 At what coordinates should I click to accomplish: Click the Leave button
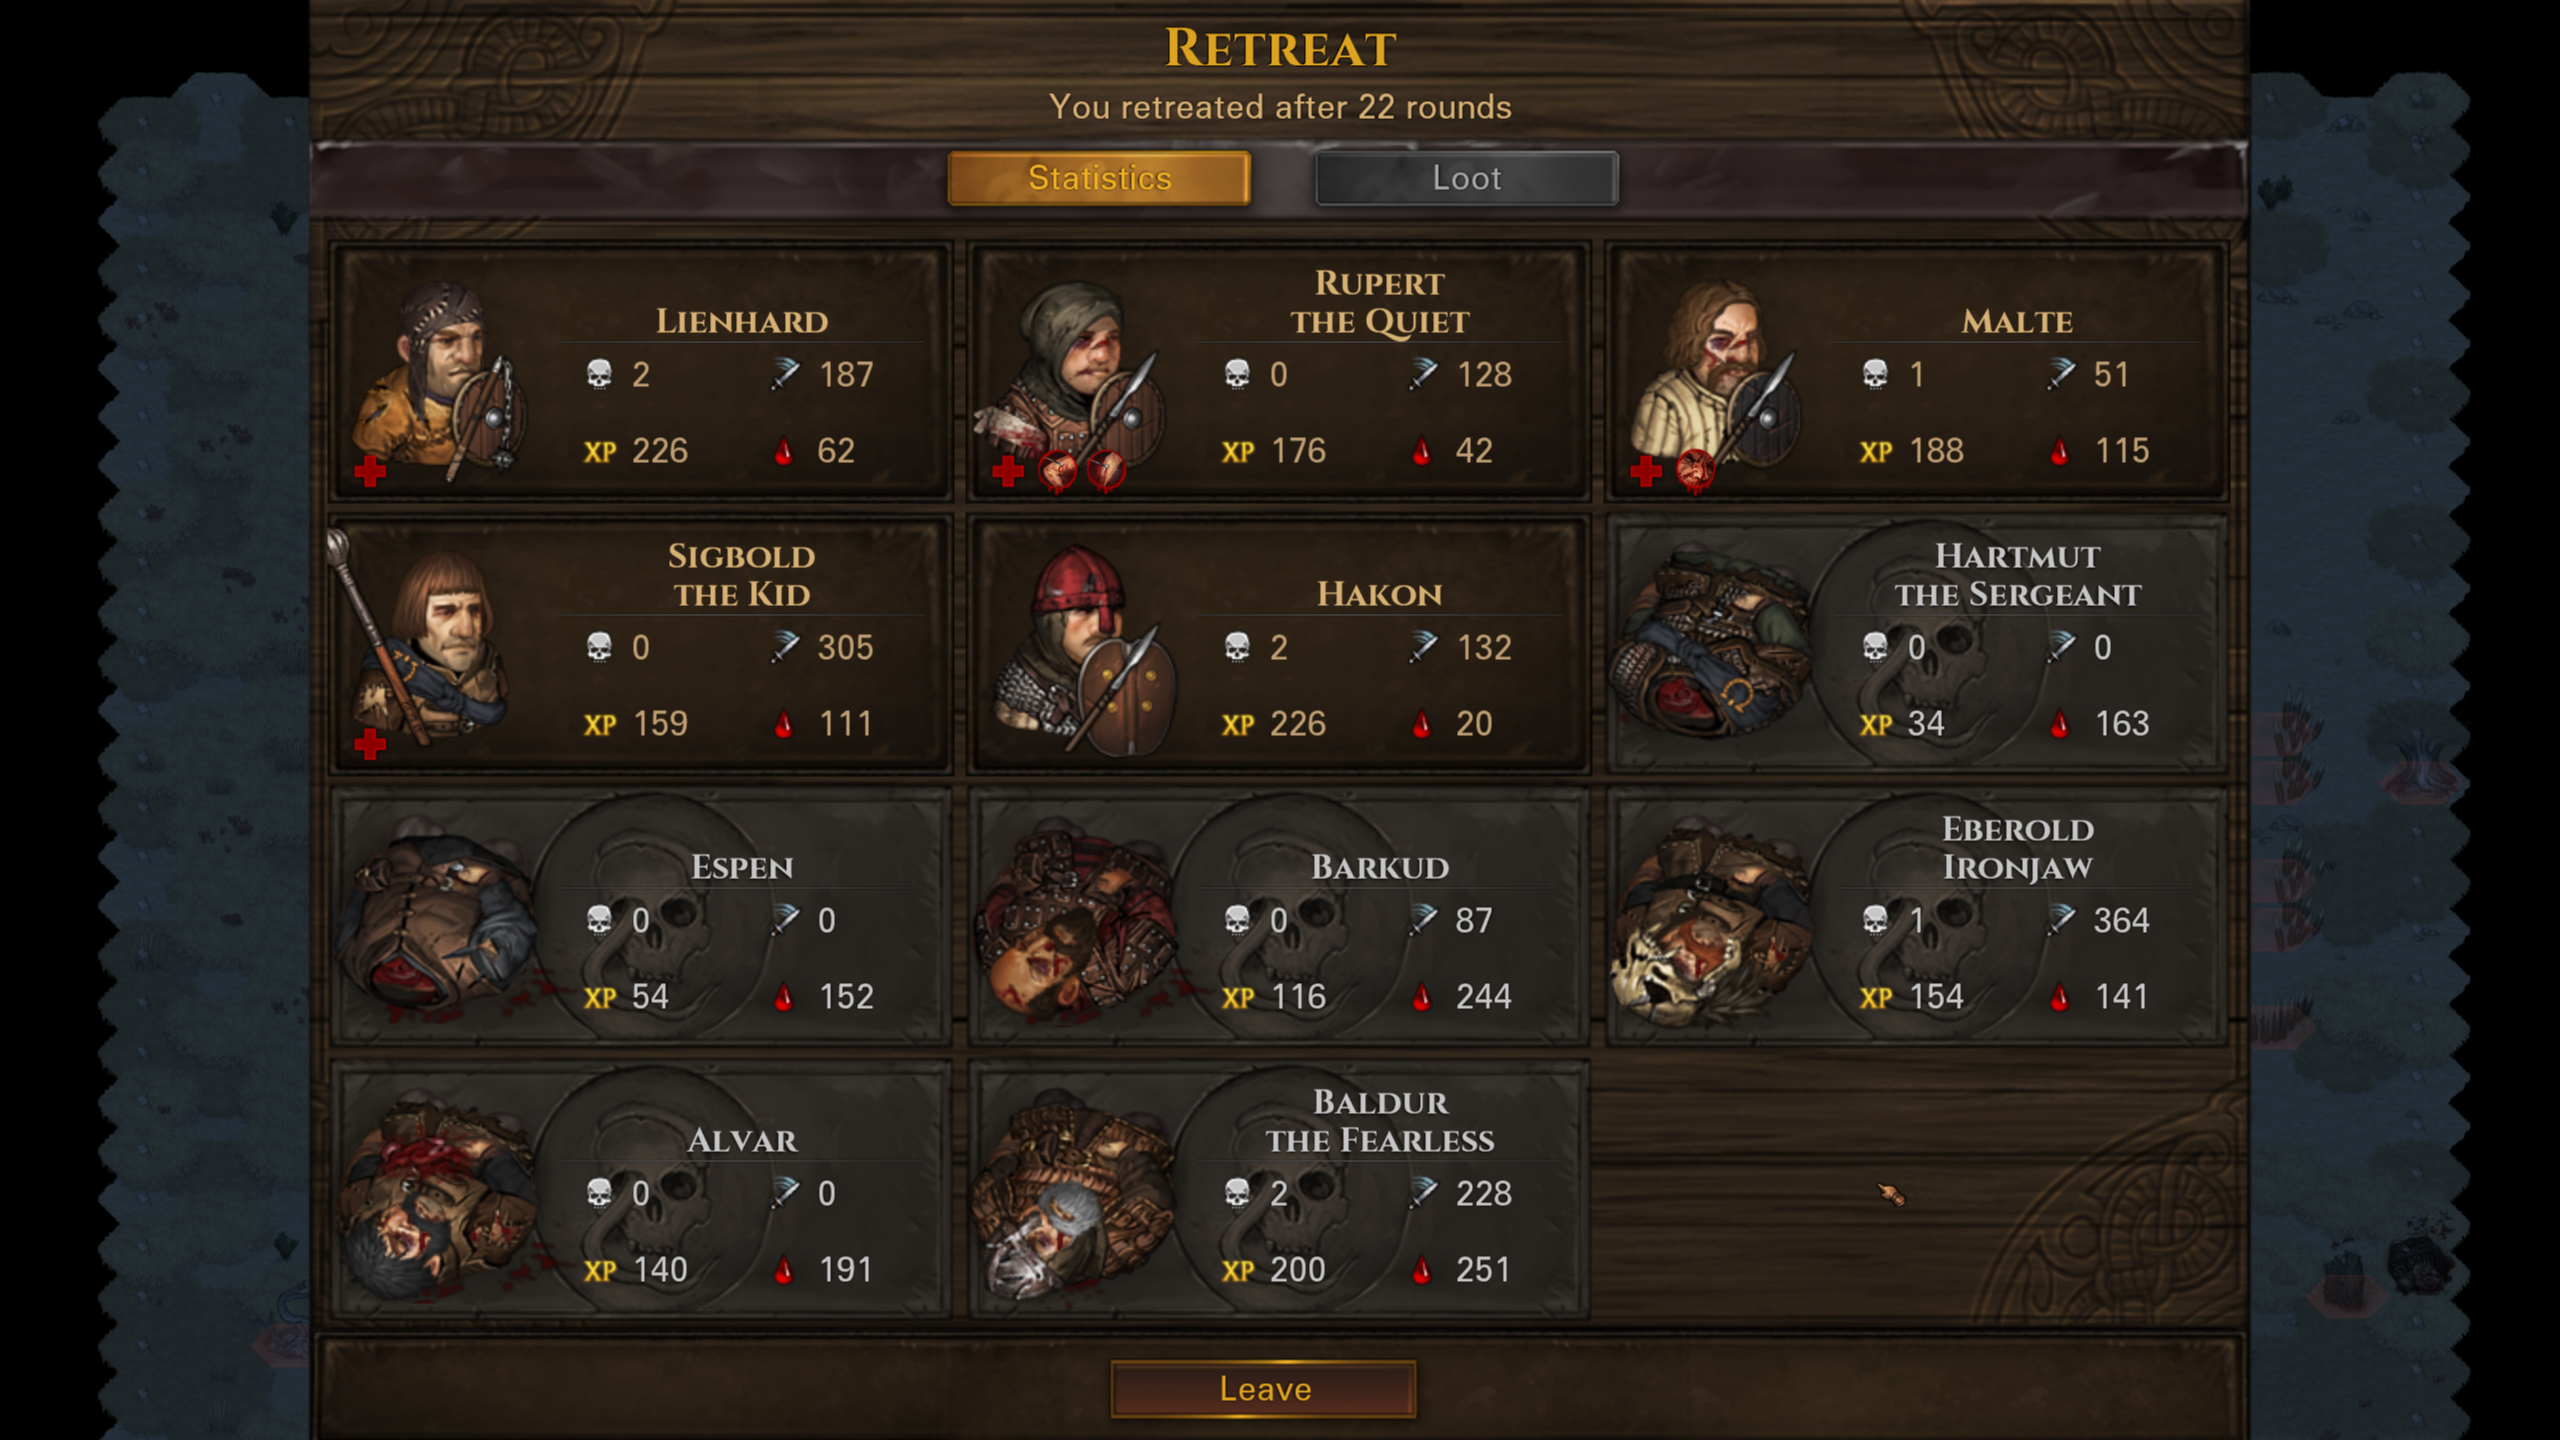pos(1264,1389)
